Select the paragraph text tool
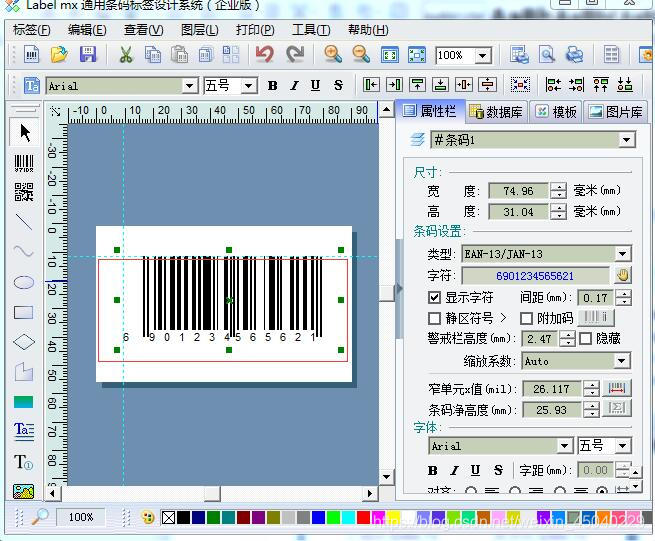The height and width of the screenshot is (541, 655). tap(24, 432)
